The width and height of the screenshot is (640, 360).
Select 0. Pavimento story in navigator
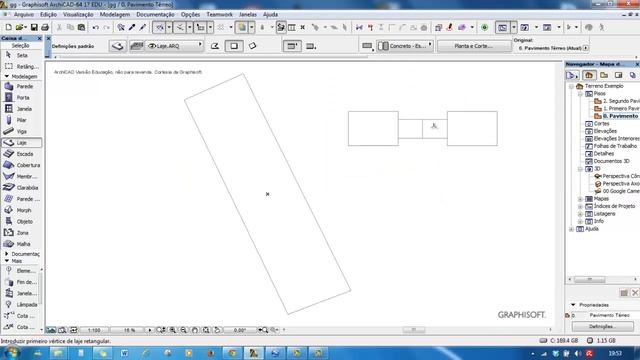[x=620, y=116]
